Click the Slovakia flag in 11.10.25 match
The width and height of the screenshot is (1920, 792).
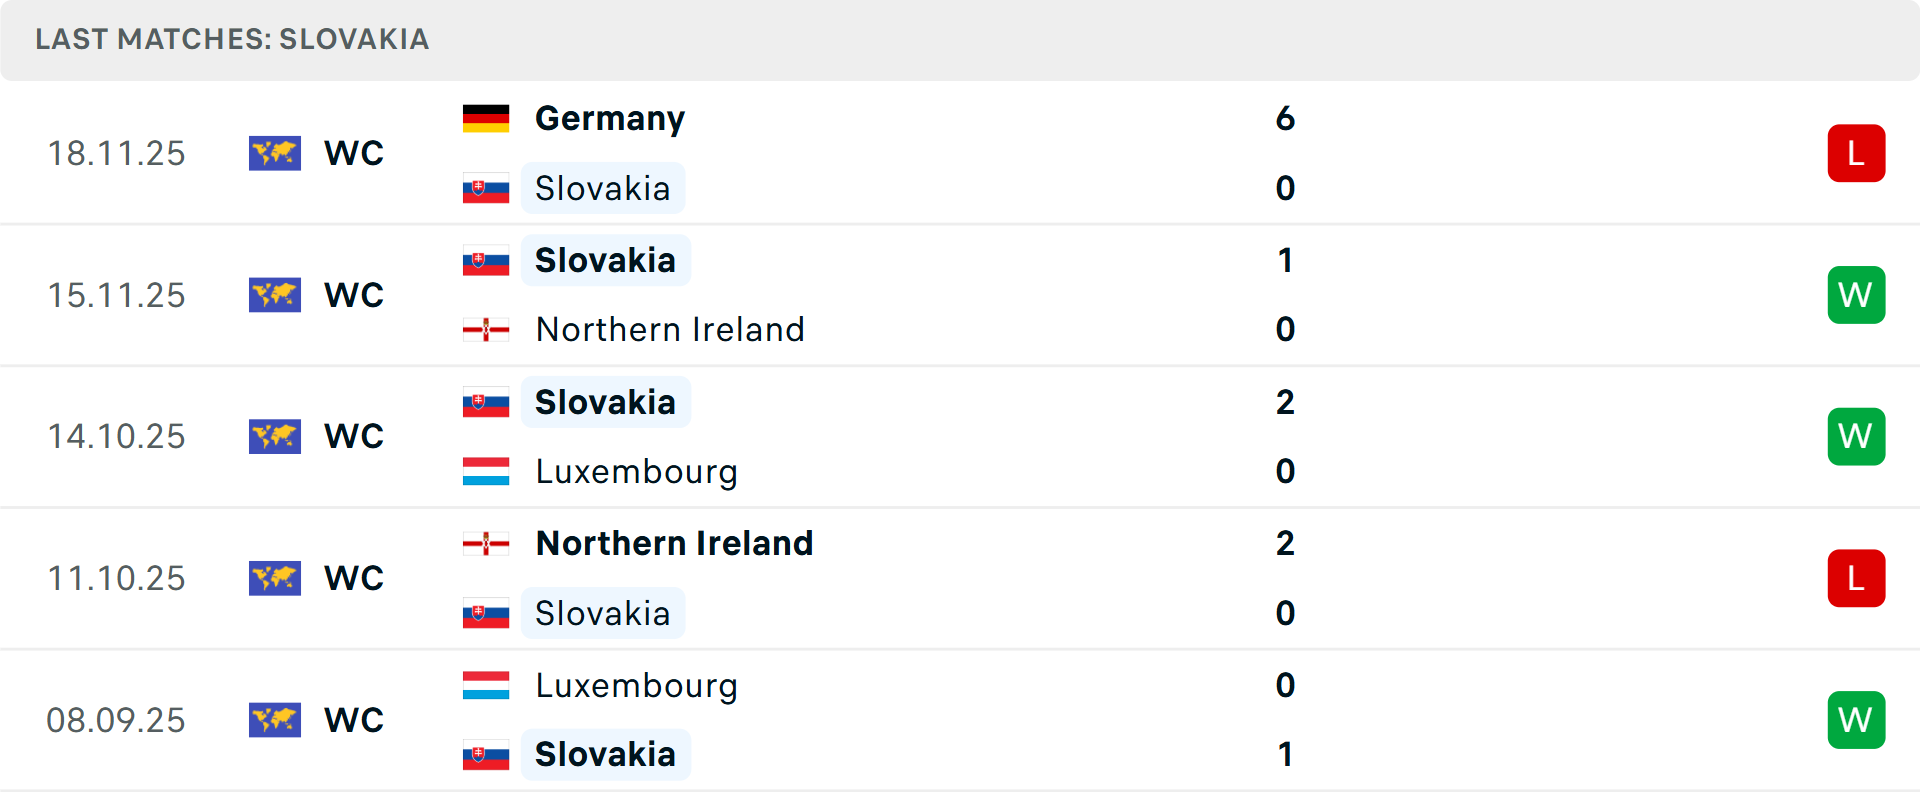click(x=486, y=613)
